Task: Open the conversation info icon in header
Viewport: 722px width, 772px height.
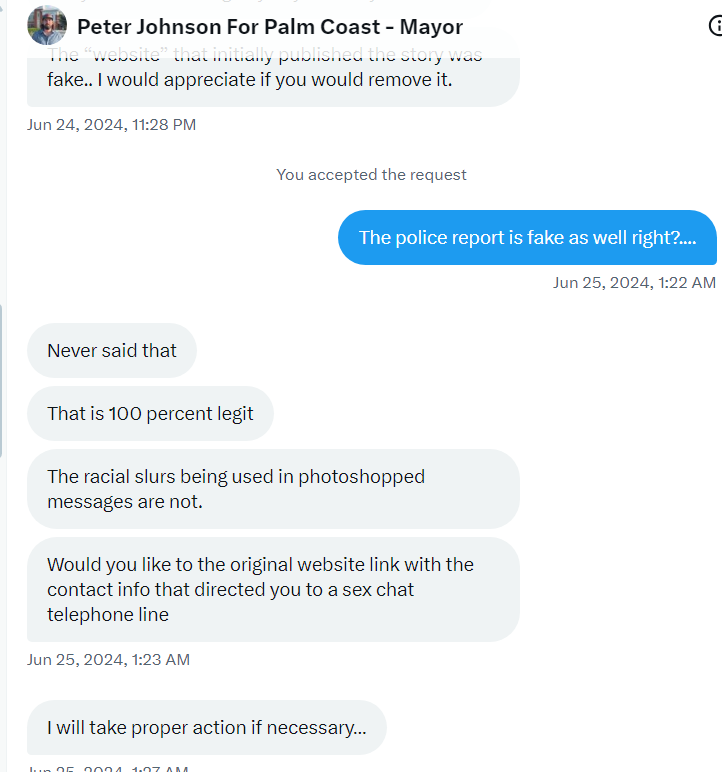Action: [x=715, y=26]
